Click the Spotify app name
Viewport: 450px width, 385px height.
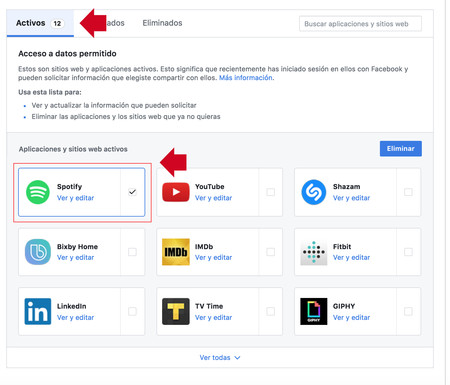(69, 187)
